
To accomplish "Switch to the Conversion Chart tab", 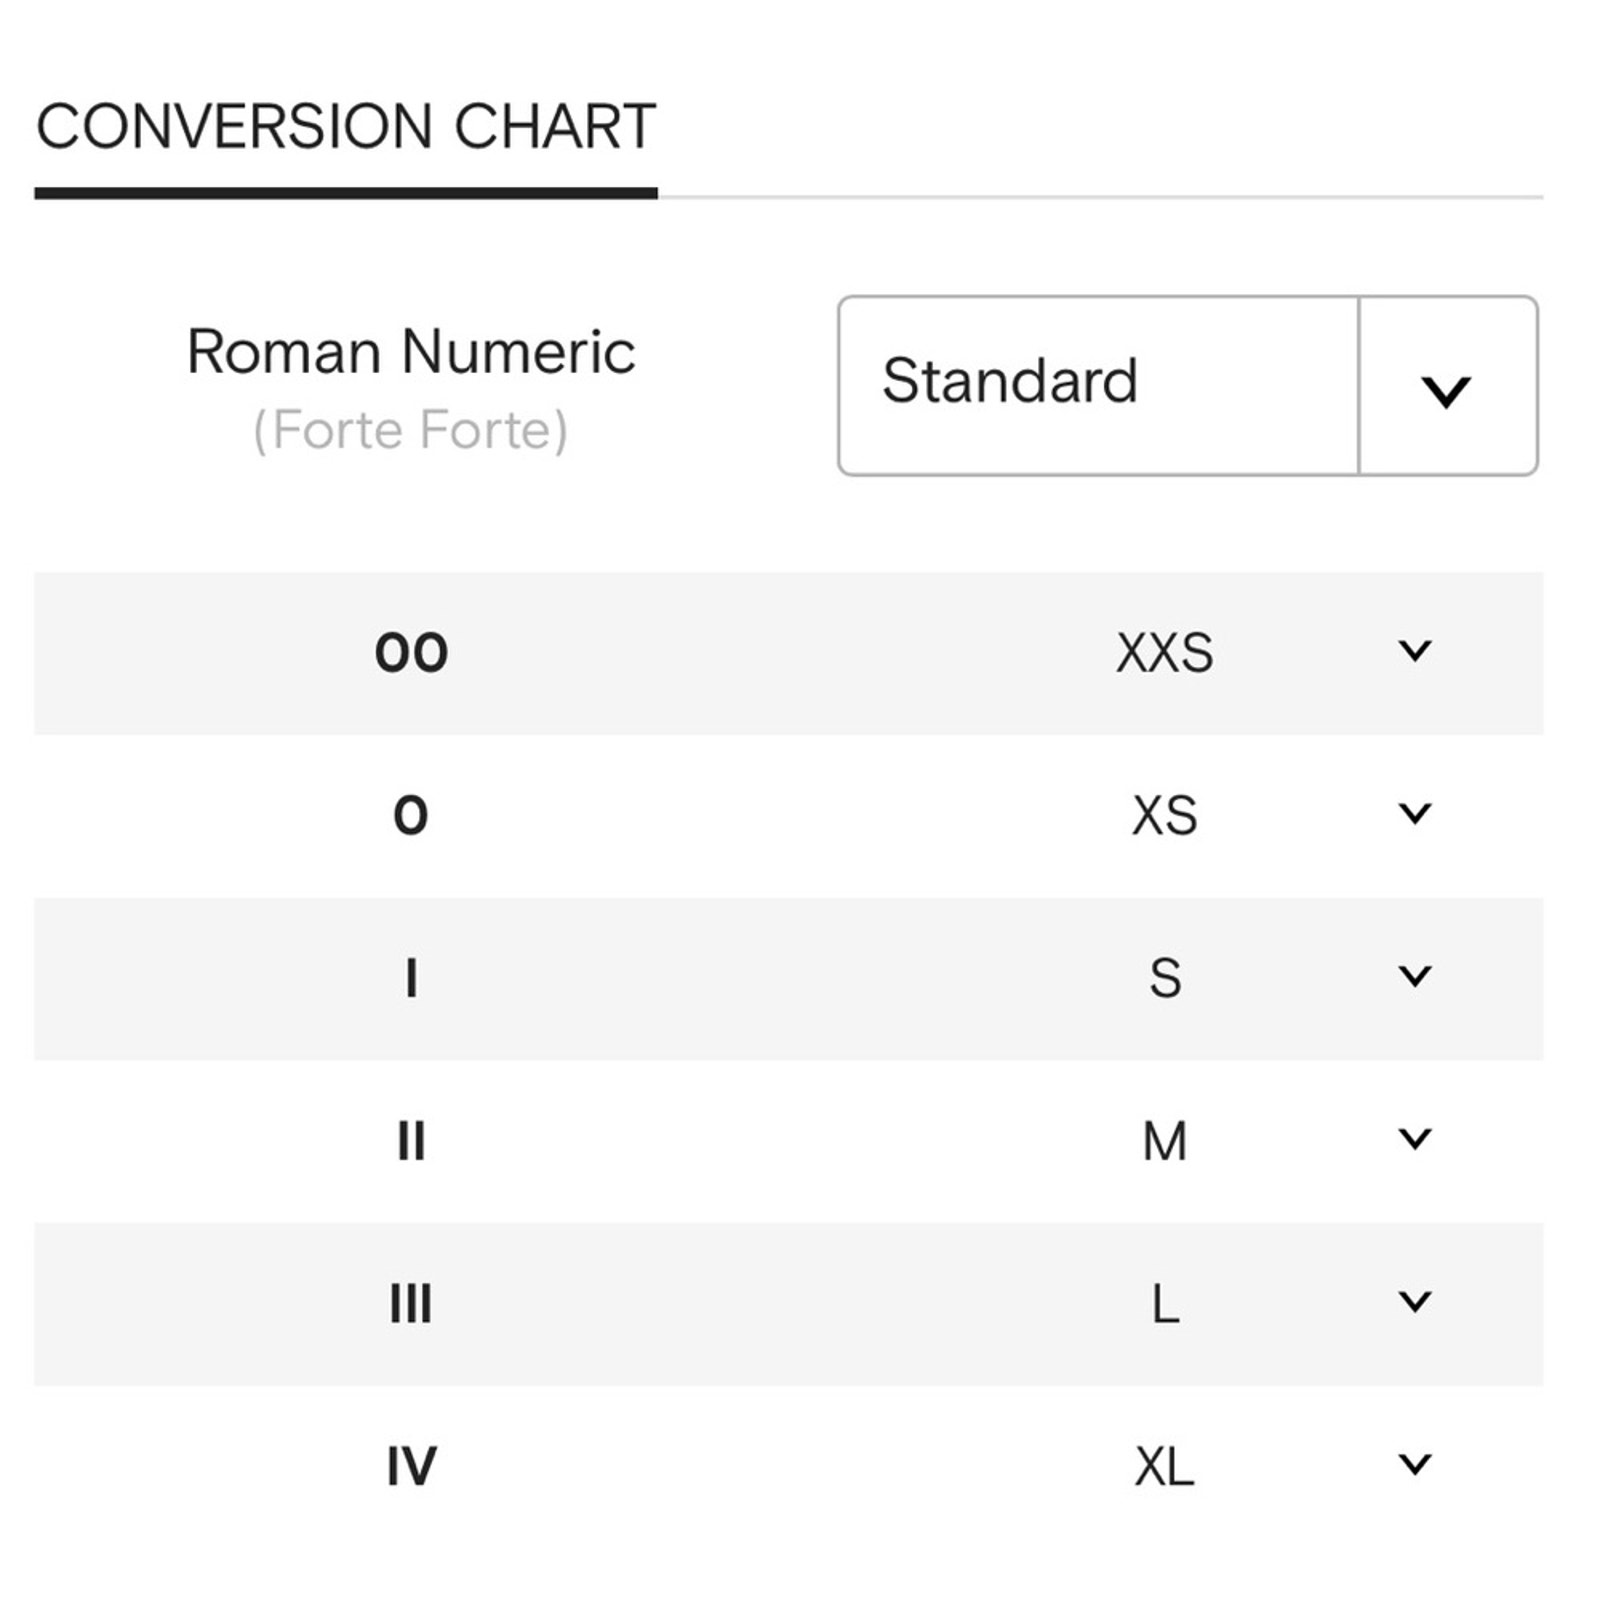I will point(346,127).
